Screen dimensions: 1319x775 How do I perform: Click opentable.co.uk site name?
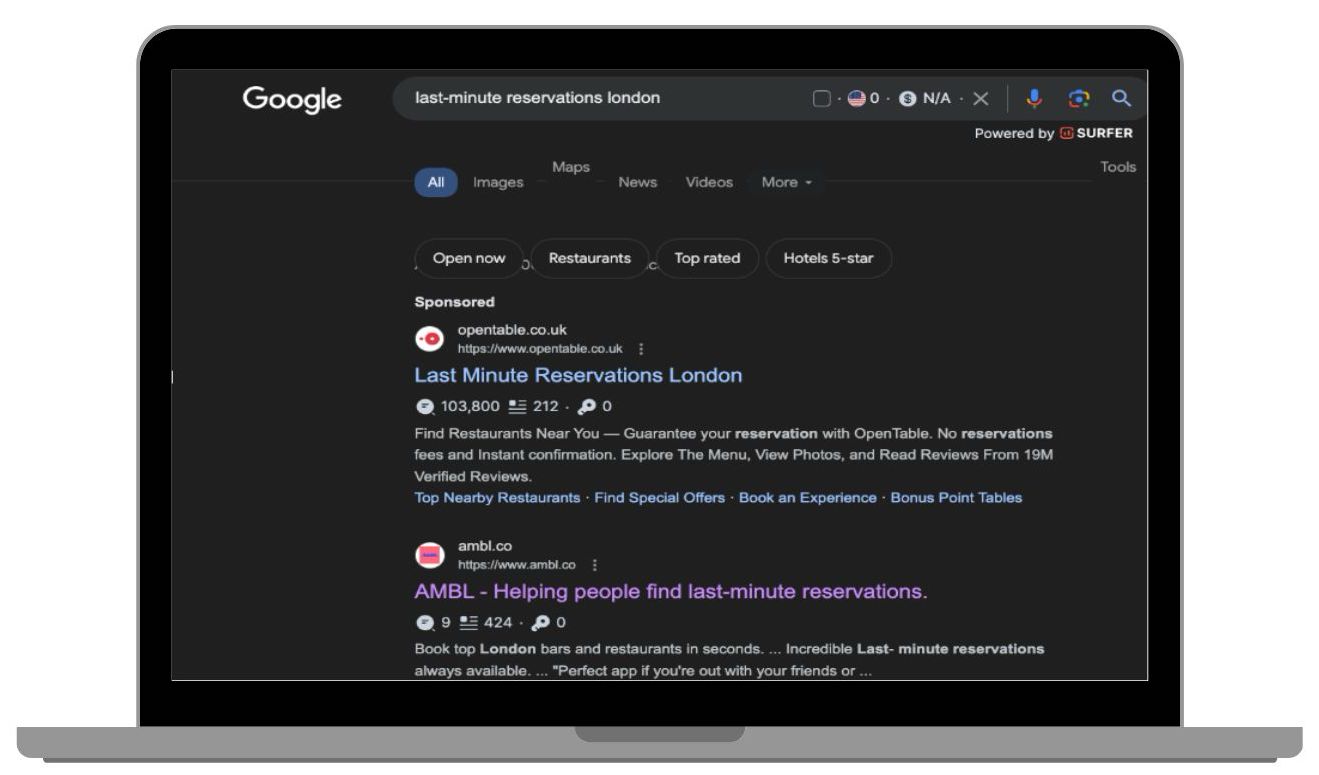pos(513,330)
